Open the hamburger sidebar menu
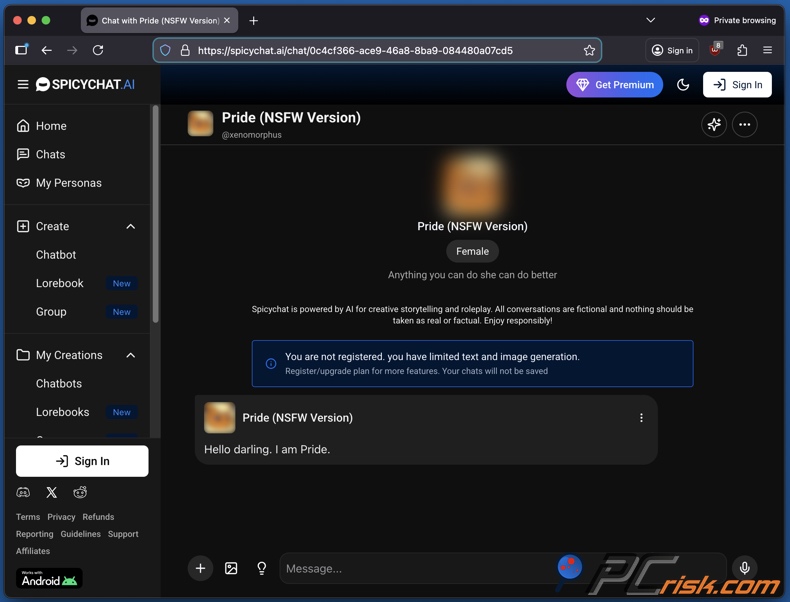The height and width of the screenshot is (602, 790). [22, 85]
